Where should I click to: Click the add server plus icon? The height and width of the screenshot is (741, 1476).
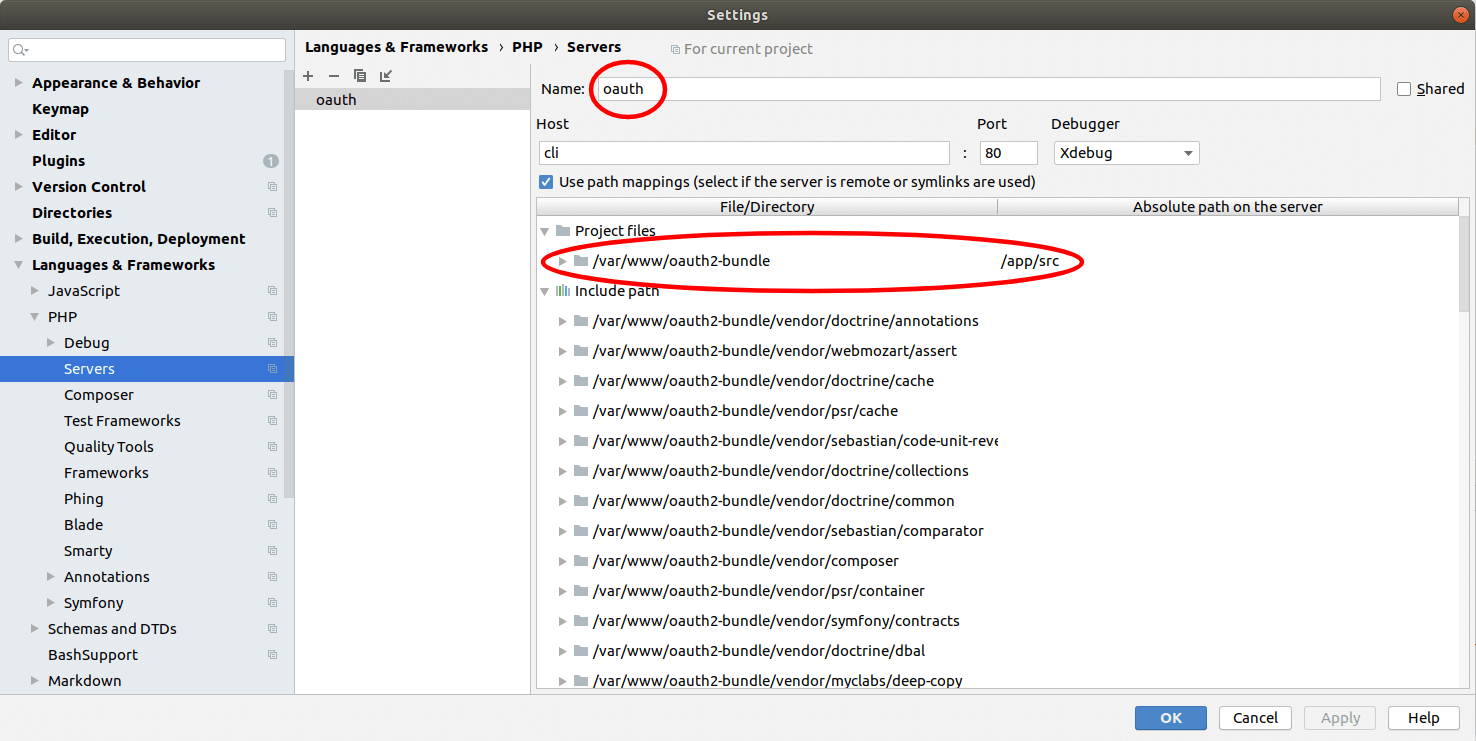[308, 76]
